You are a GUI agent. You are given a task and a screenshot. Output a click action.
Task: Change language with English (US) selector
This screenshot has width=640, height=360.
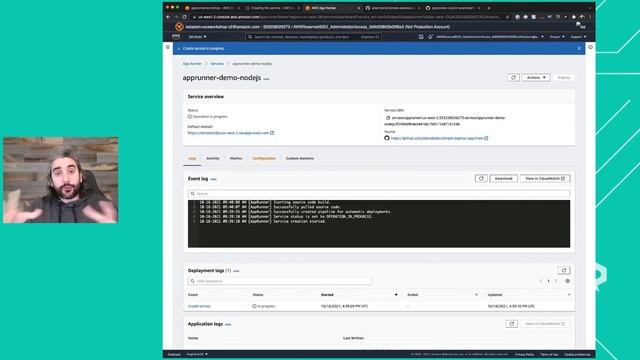tap(197, 354)
